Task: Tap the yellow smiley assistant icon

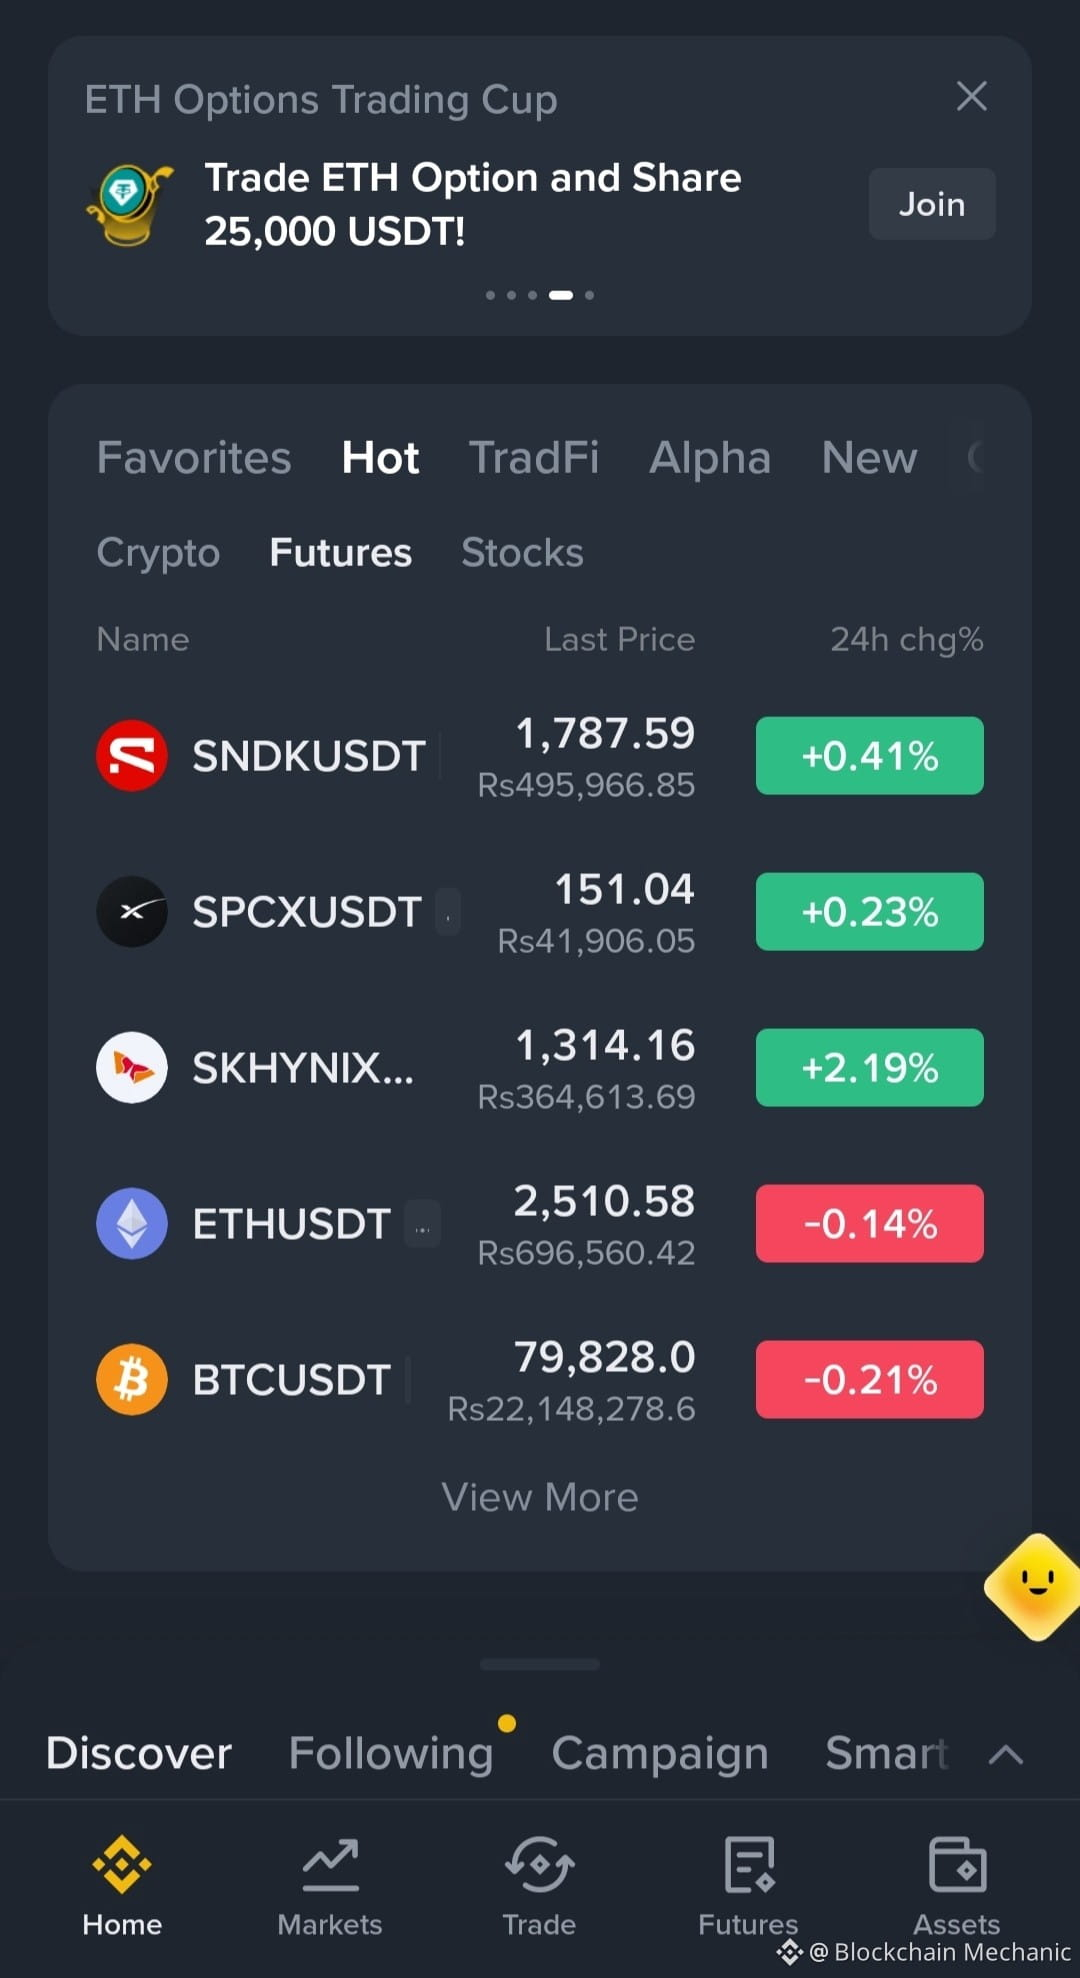Action: [1035, 1587]
